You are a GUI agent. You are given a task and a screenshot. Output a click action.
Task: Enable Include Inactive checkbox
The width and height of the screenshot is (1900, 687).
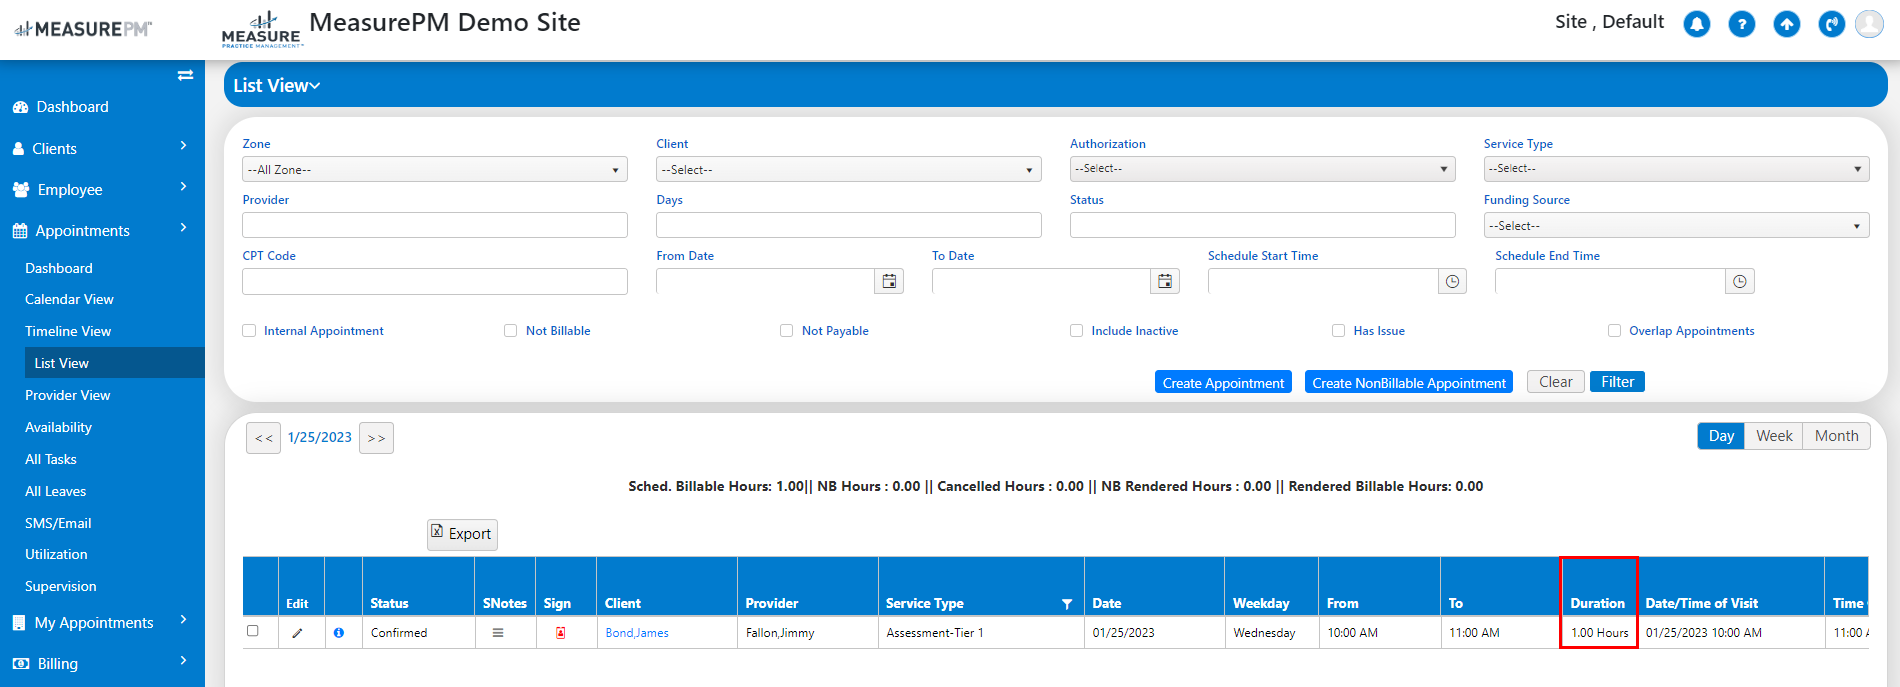pyautogui.click(x=1077, y=331)
